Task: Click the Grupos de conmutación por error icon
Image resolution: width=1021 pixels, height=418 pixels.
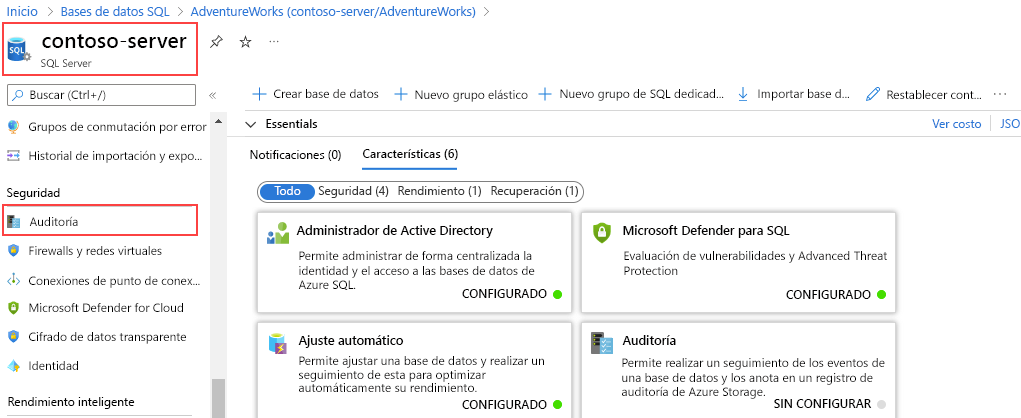Action: coord(14,127)
